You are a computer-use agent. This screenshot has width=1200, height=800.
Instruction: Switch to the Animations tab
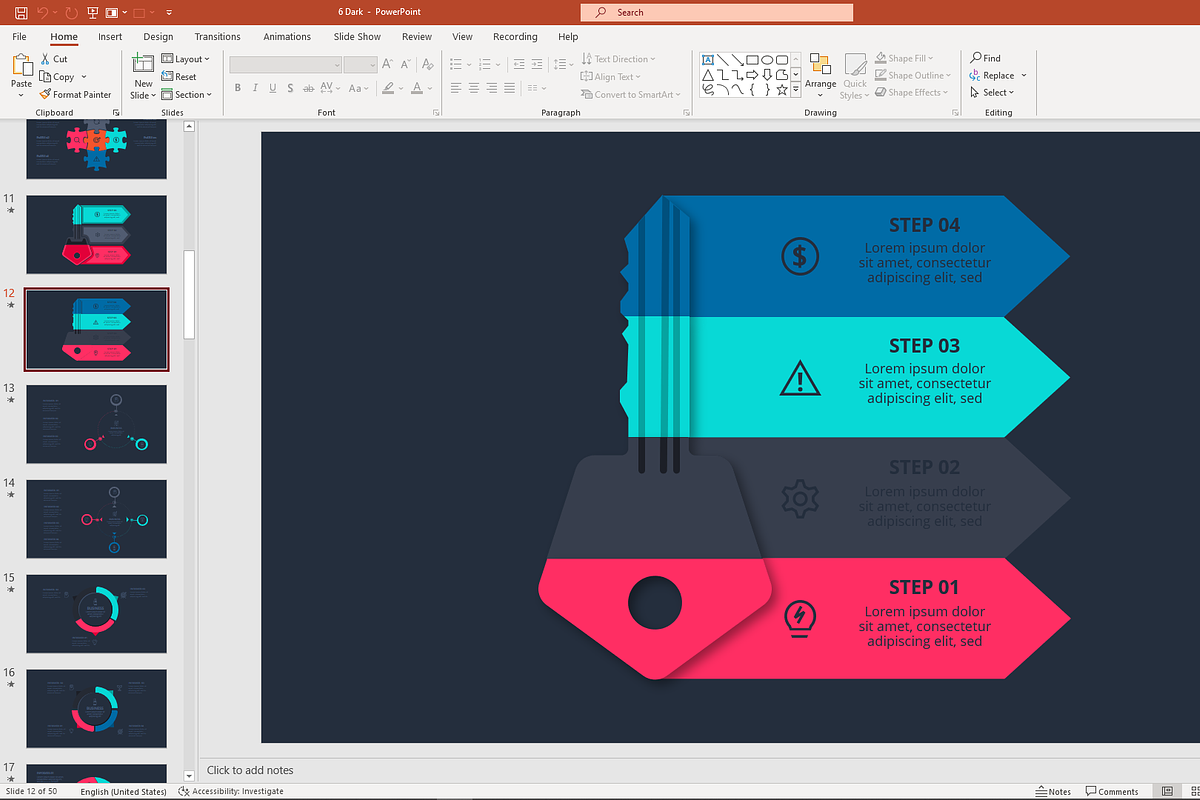[287, 36]
